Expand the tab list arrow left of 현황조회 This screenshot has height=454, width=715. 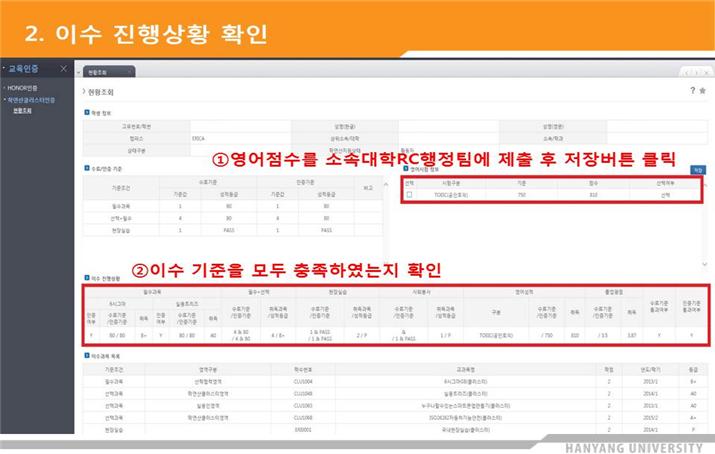click(x=80, y=72)
